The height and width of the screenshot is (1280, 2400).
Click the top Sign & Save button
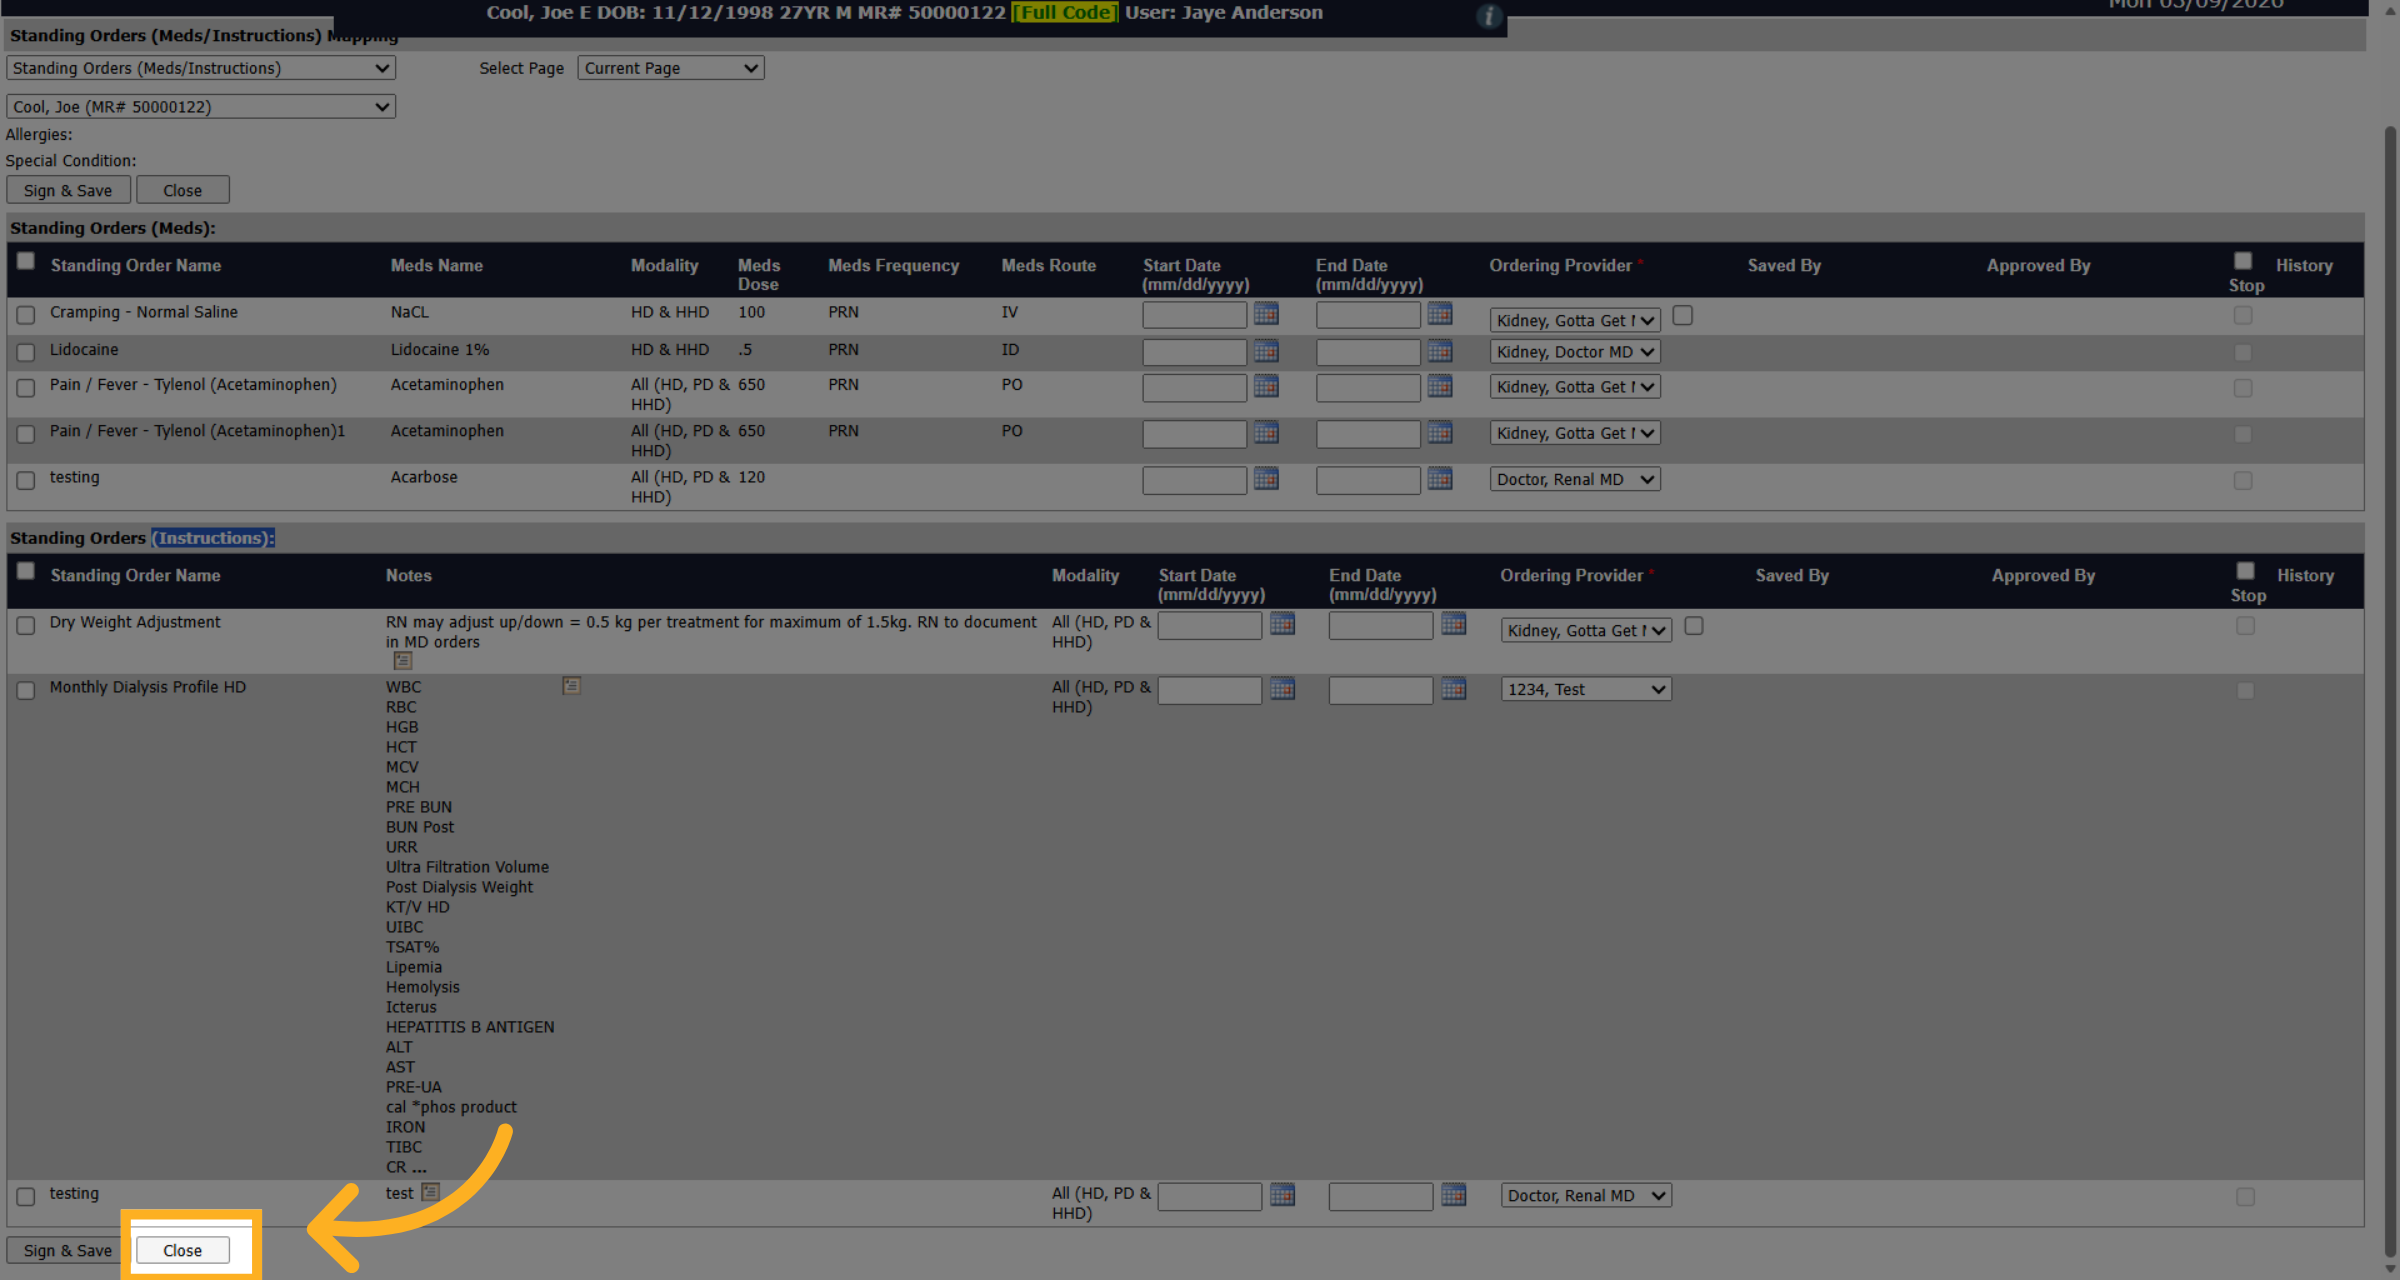tap(68, 190)
